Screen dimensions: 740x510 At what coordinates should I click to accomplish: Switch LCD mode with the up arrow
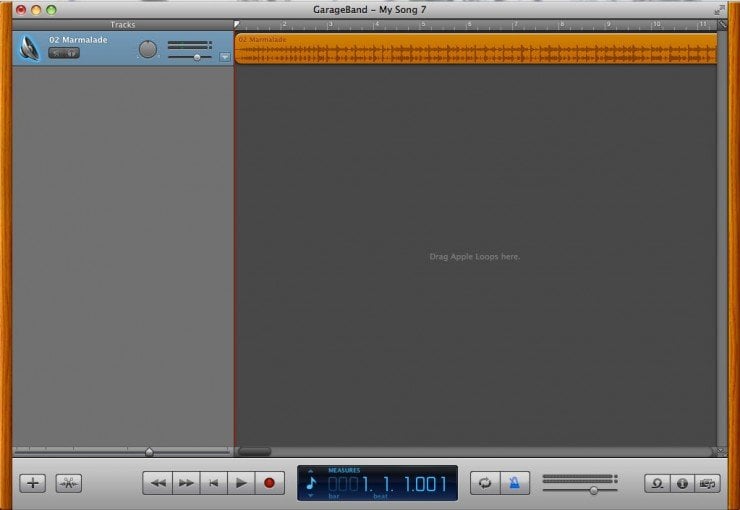[x=311, y=471]
